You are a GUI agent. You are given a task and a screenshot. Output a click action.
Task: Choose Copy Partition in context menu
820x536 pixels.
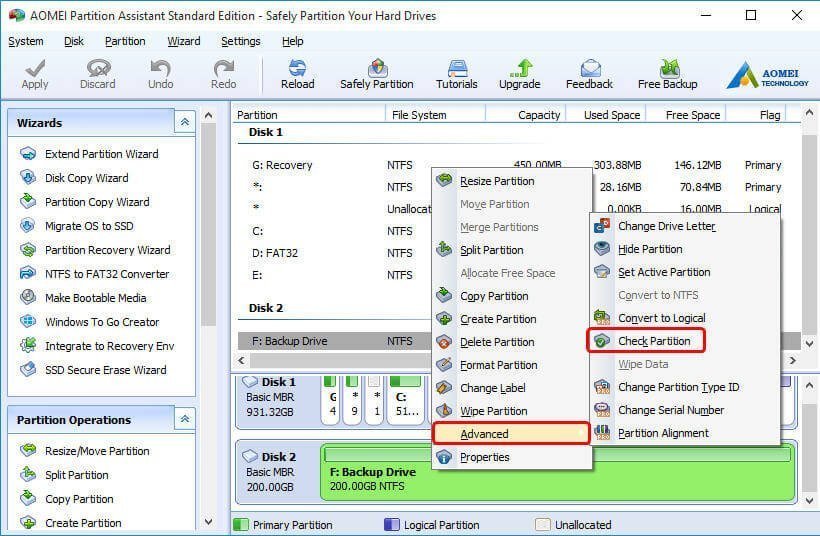512,296
